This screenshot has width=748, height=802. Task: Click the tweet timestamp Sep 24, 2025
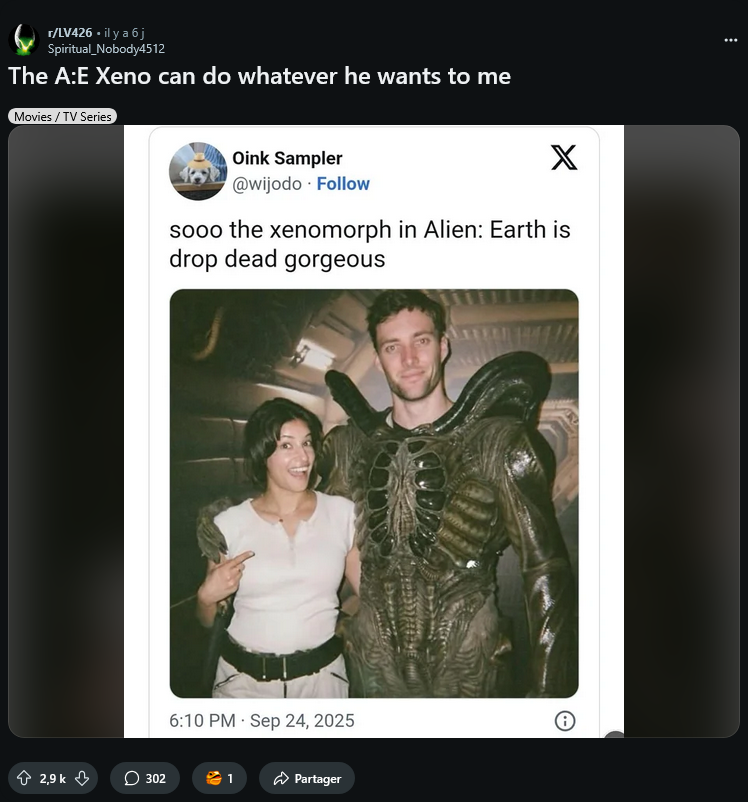(x=301, y=720)
